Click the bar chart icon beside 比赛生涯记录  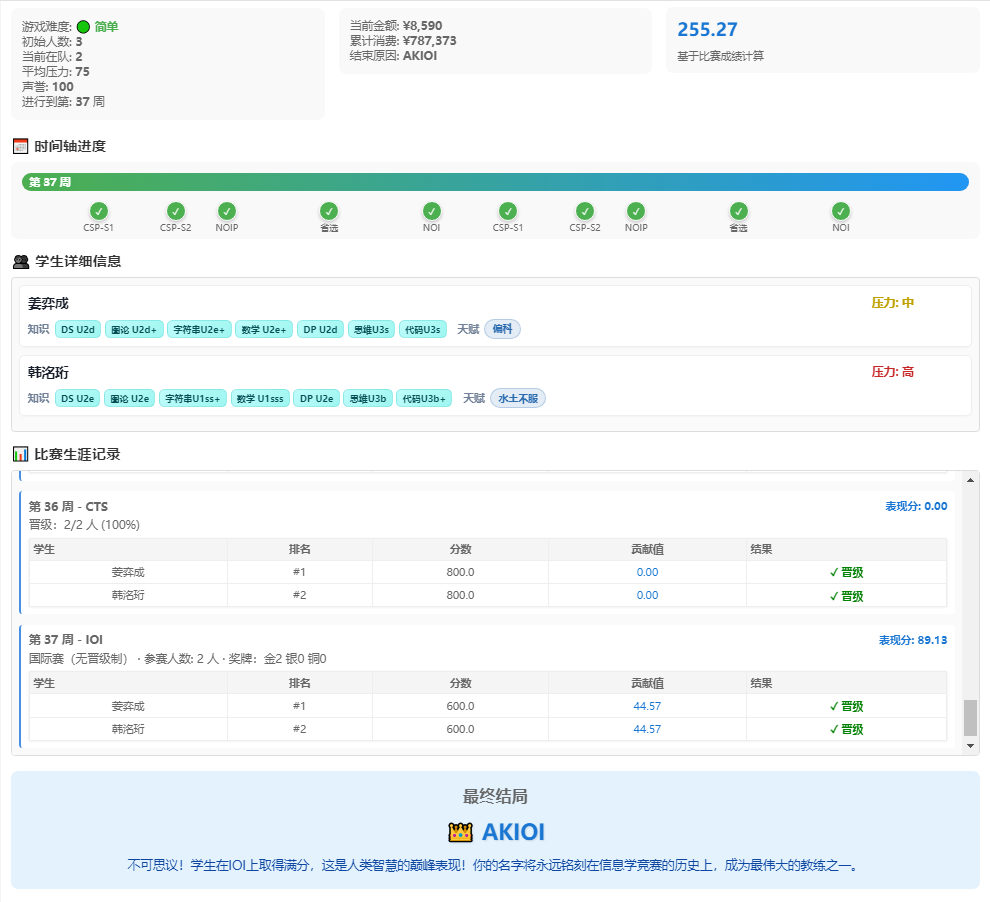20,454
